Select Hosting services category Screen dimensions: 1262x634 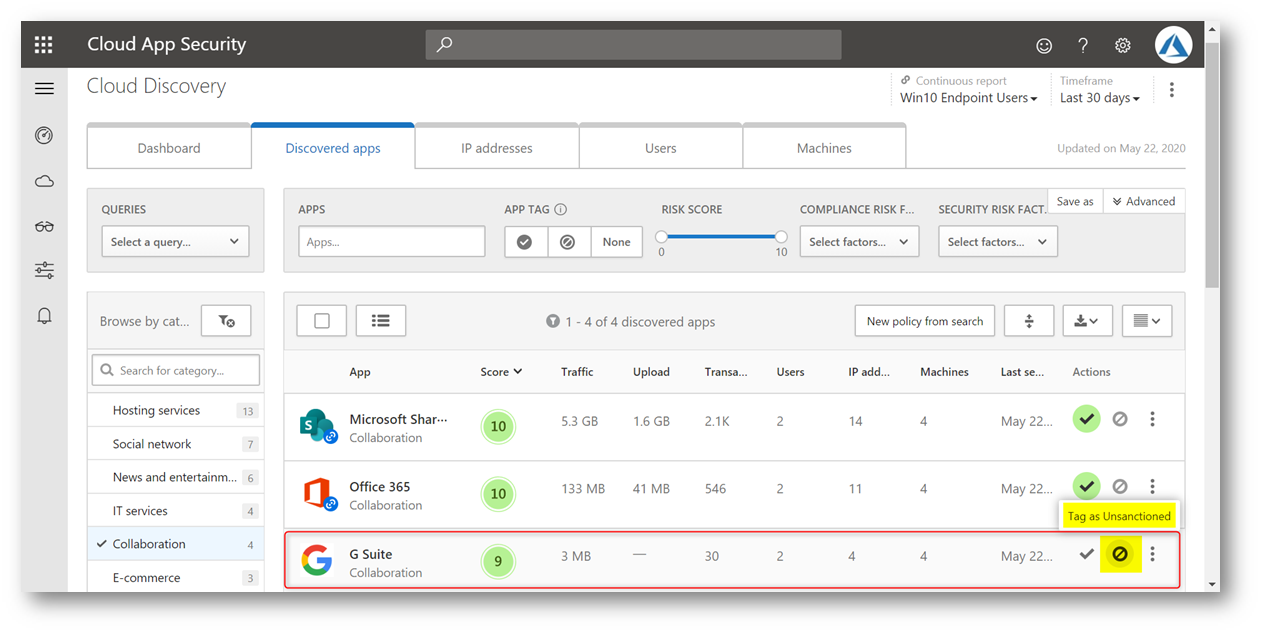pos(176,411)
